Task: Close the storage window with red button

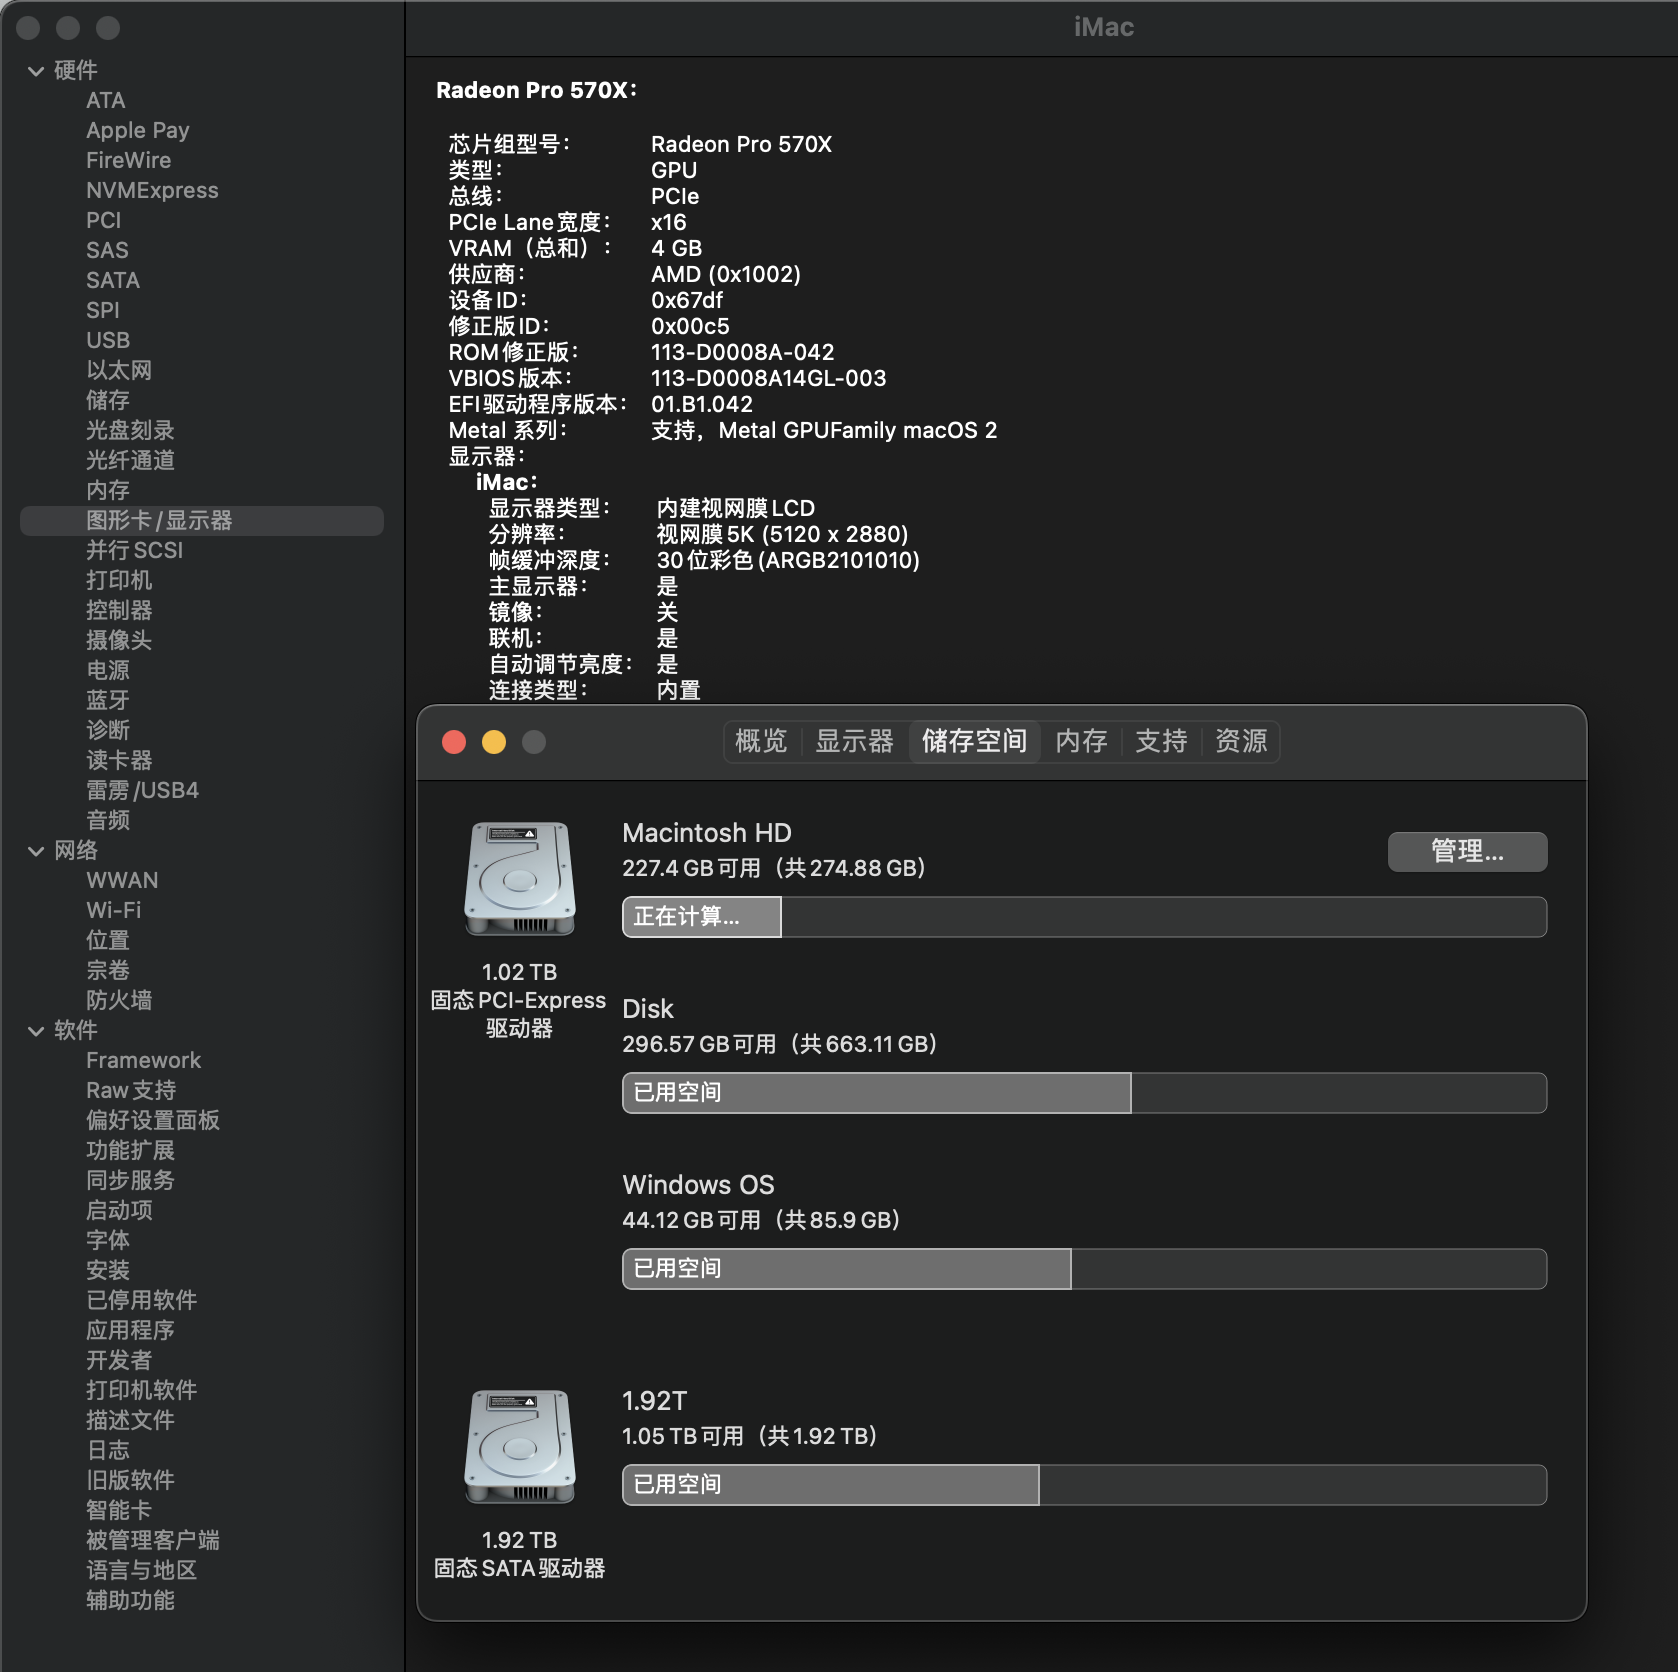Action: tap(454, 742)
